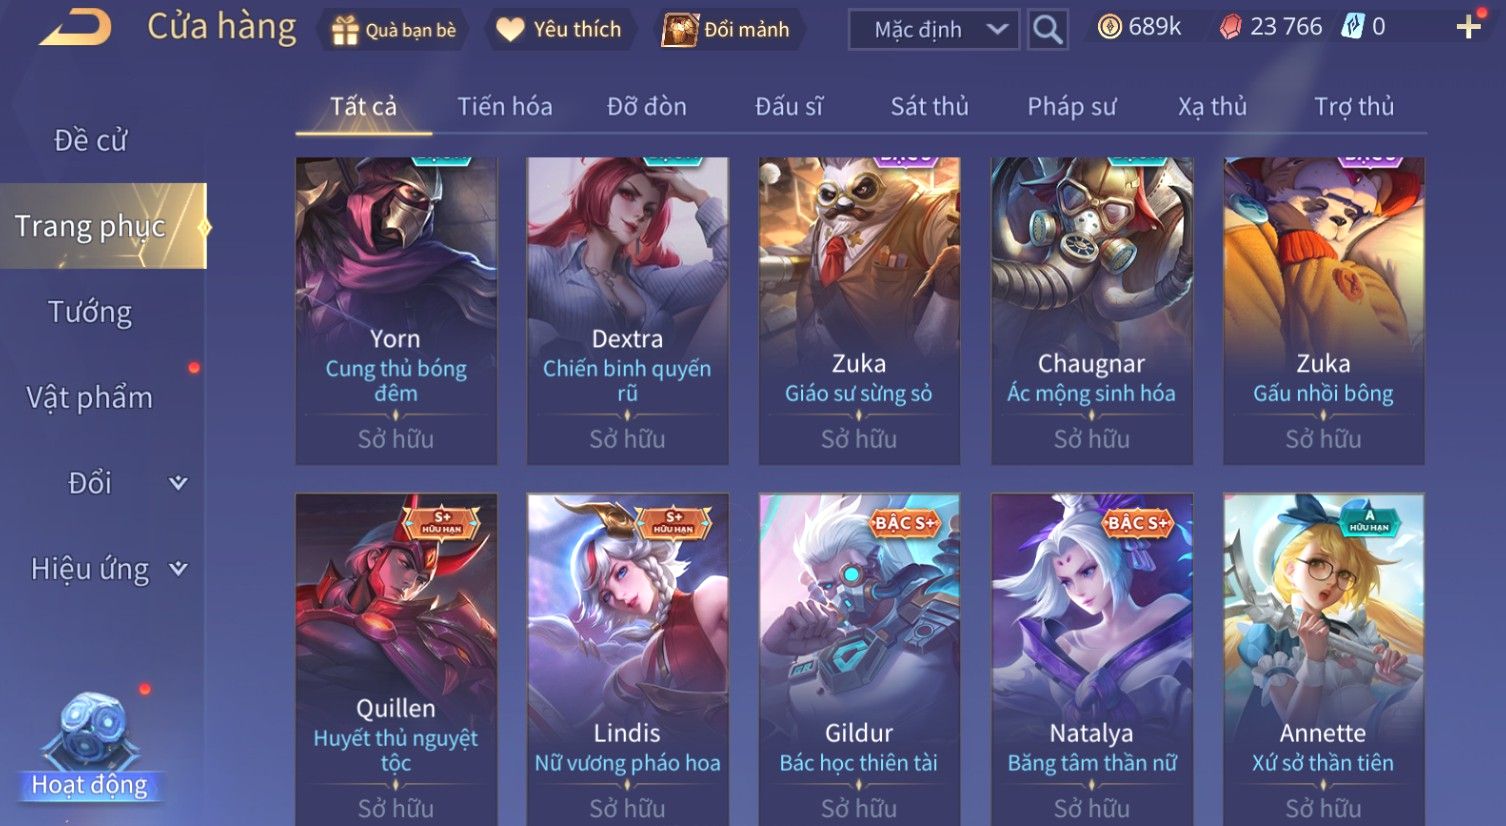This screenshot has height=826, width=1506.
Task: Click the gold coin balance icon
Action: pyautogui.click(x=1109, y=27)
